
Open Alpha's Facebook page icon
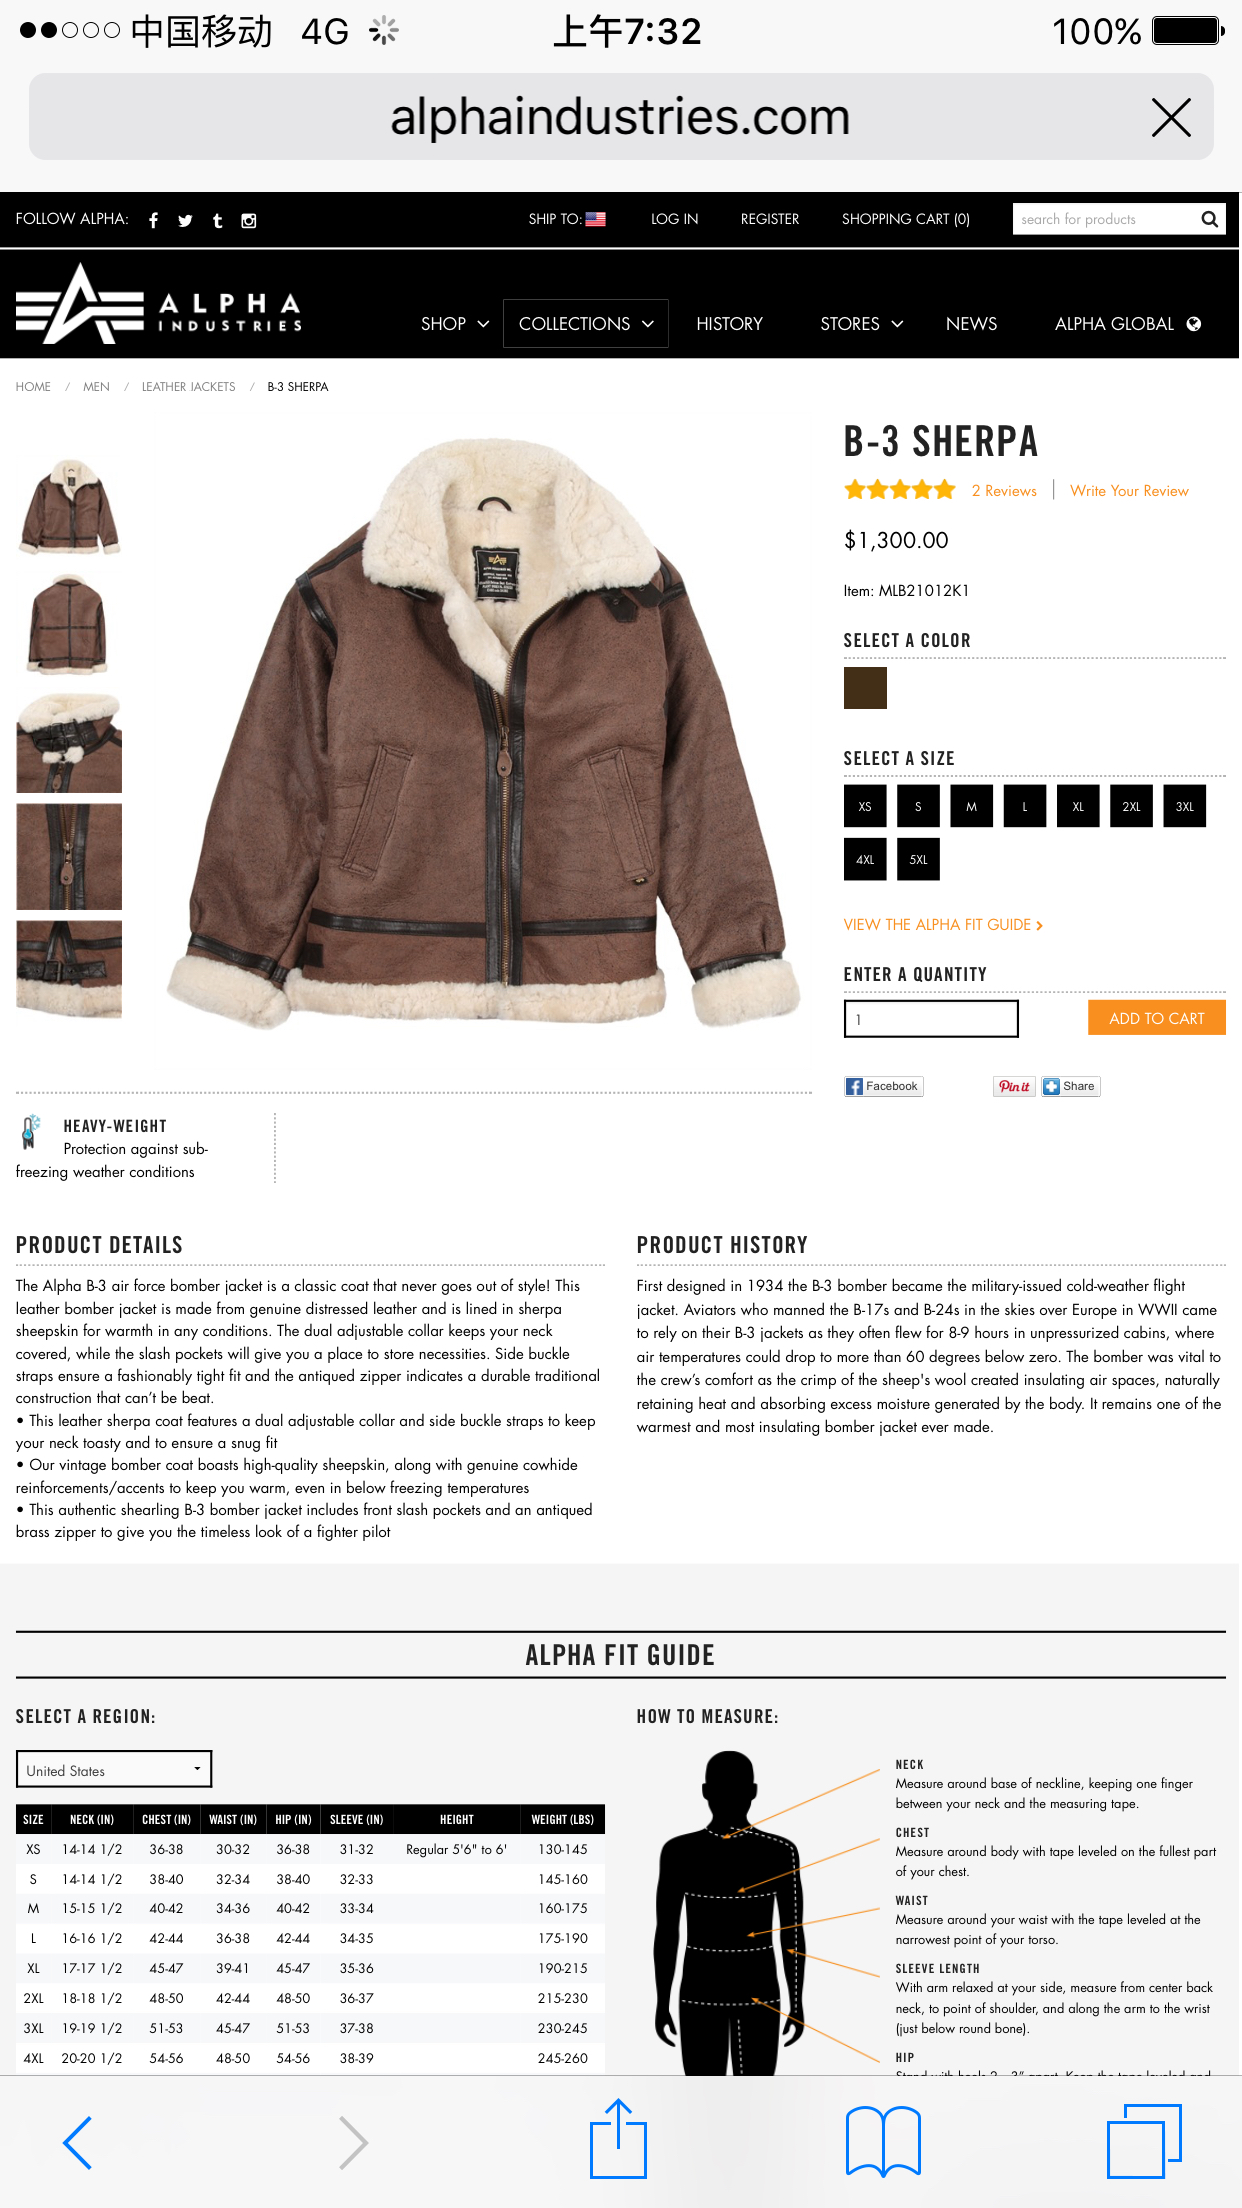pos(153,220)
